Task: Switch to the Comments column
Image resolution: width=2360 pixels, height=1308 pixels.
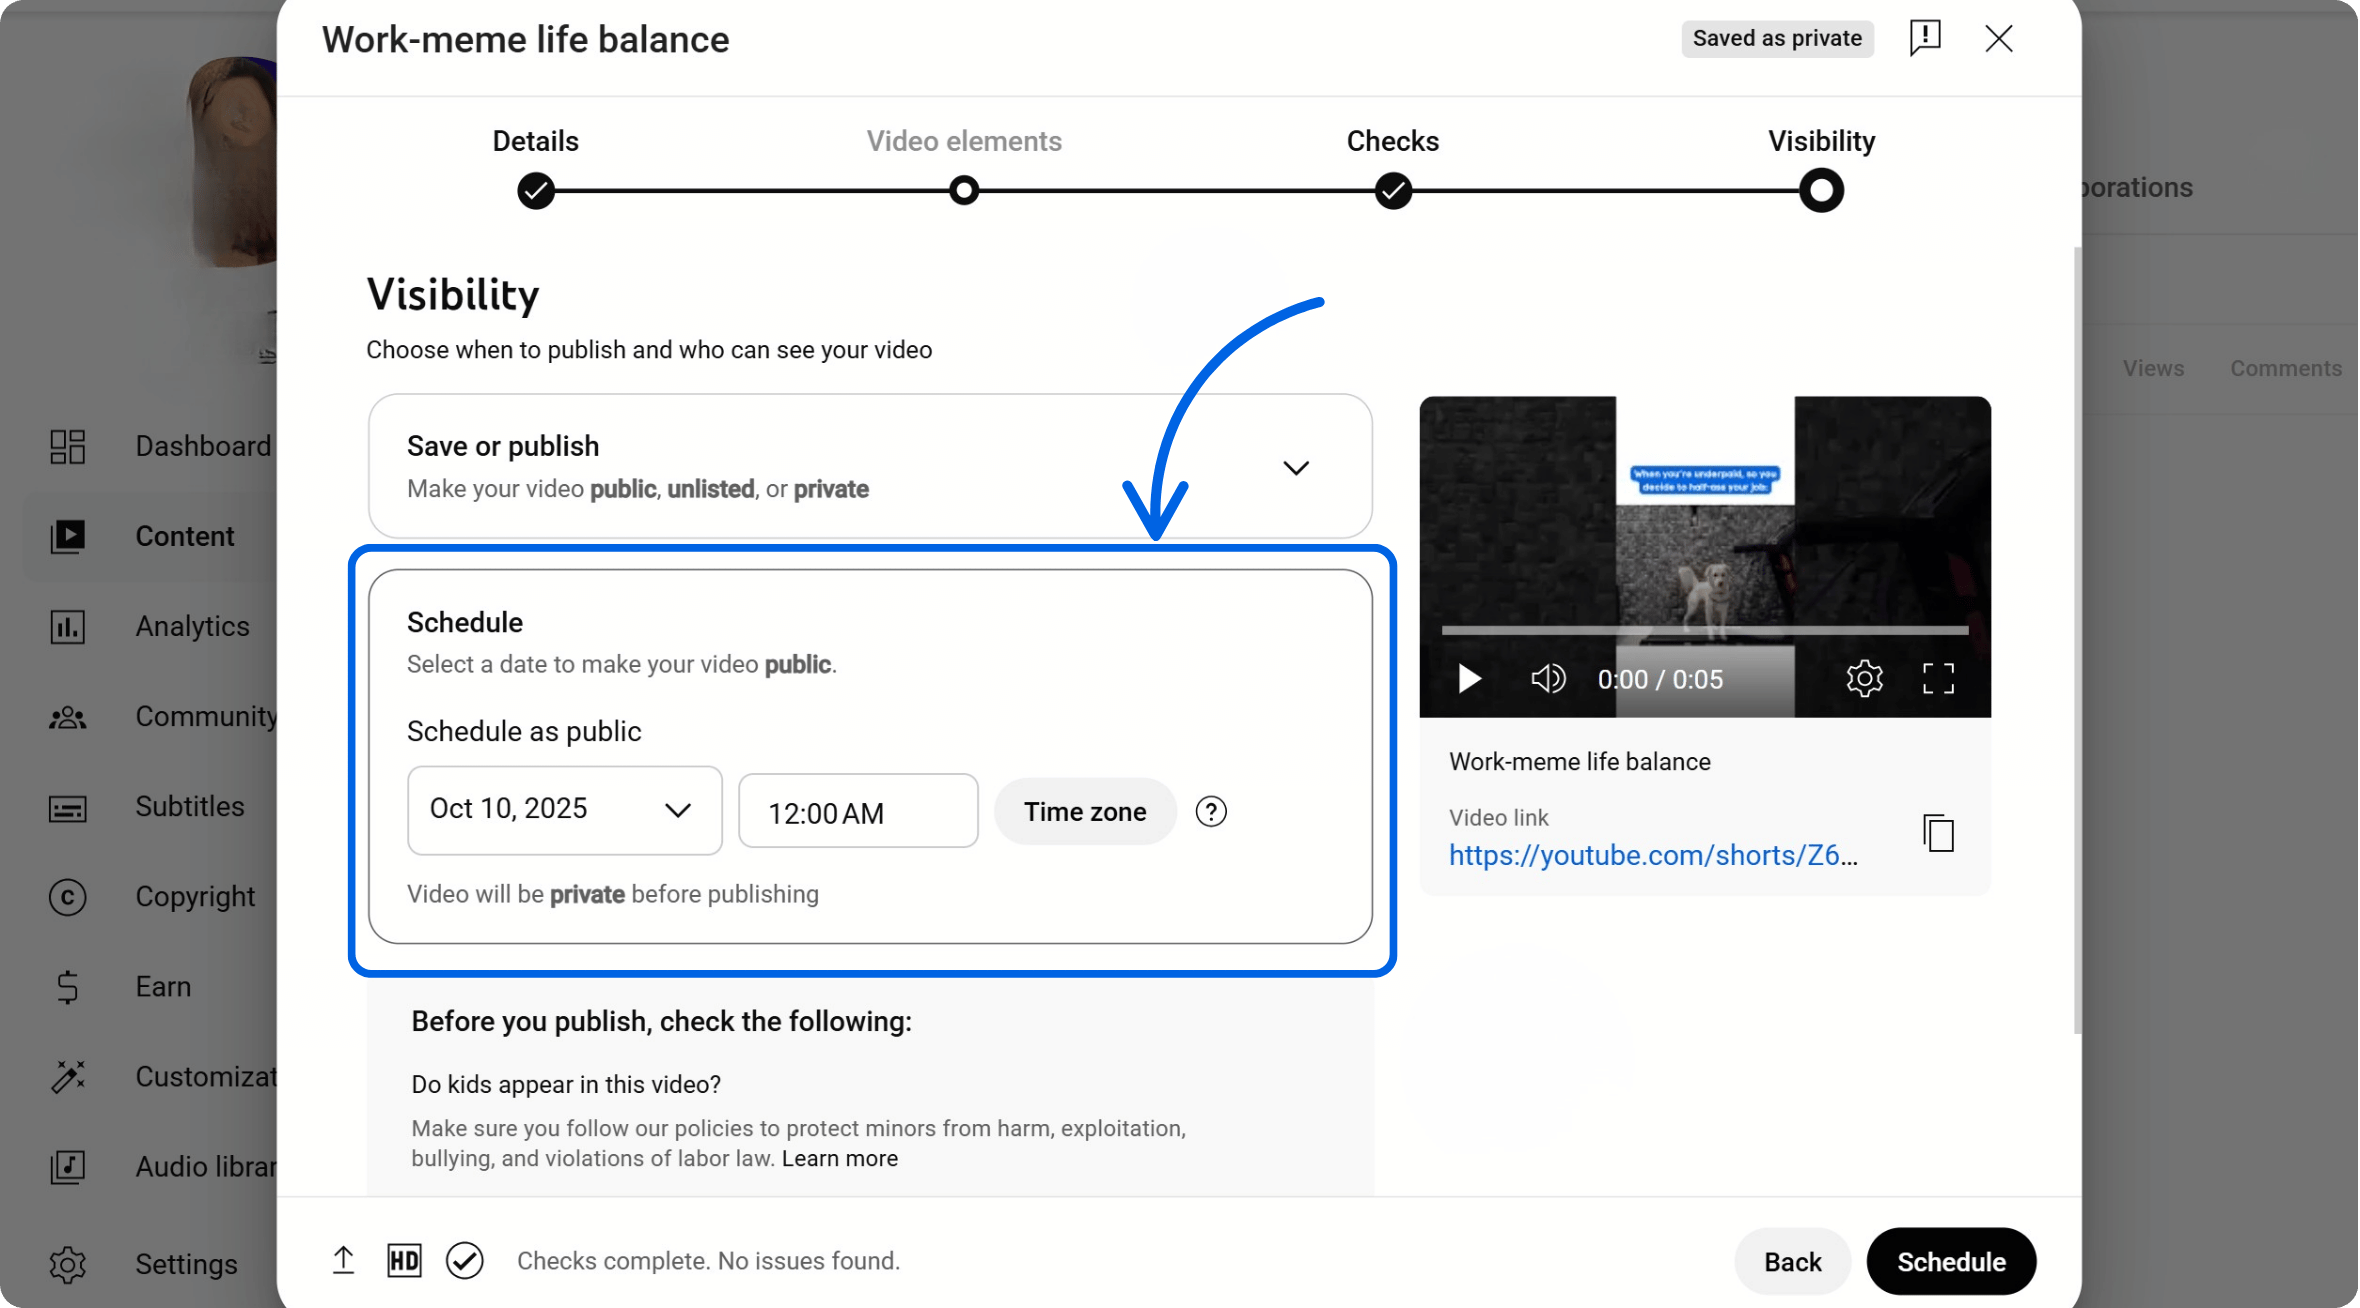Action: click(2285, 368)
